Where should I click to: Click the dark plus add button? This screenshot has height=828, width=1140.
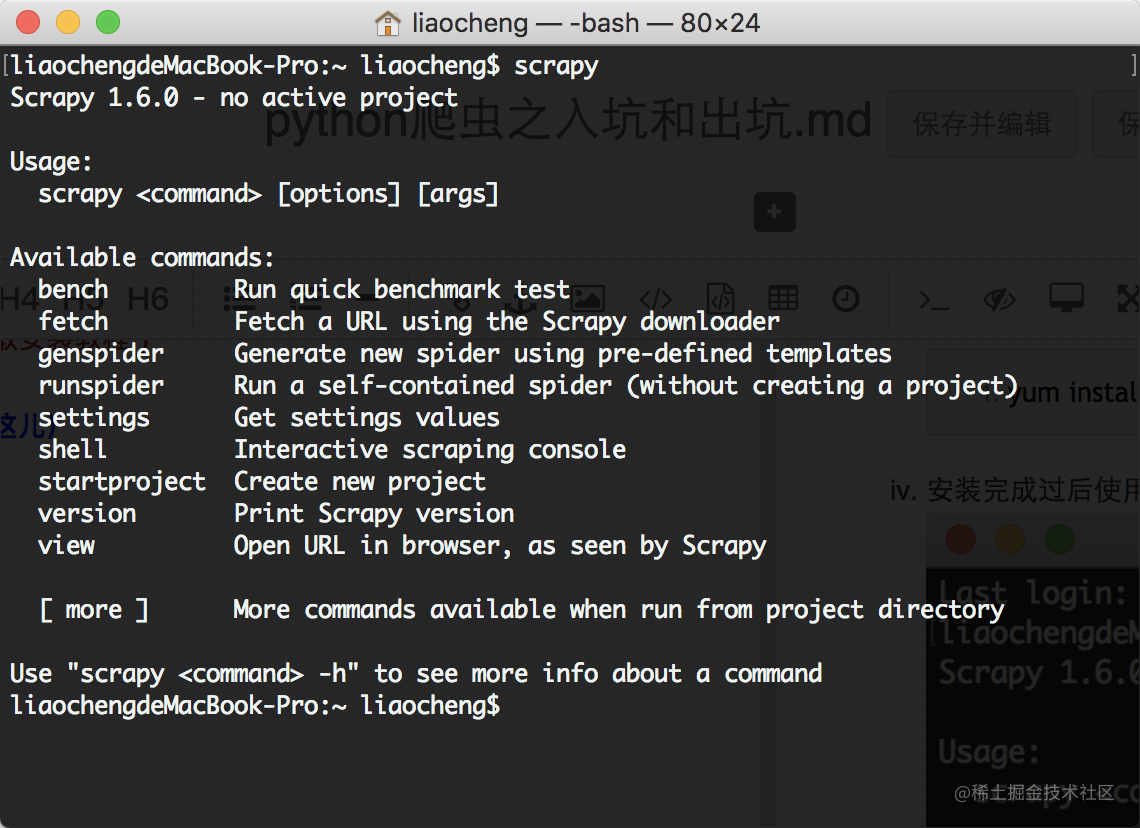click(774, 212)
